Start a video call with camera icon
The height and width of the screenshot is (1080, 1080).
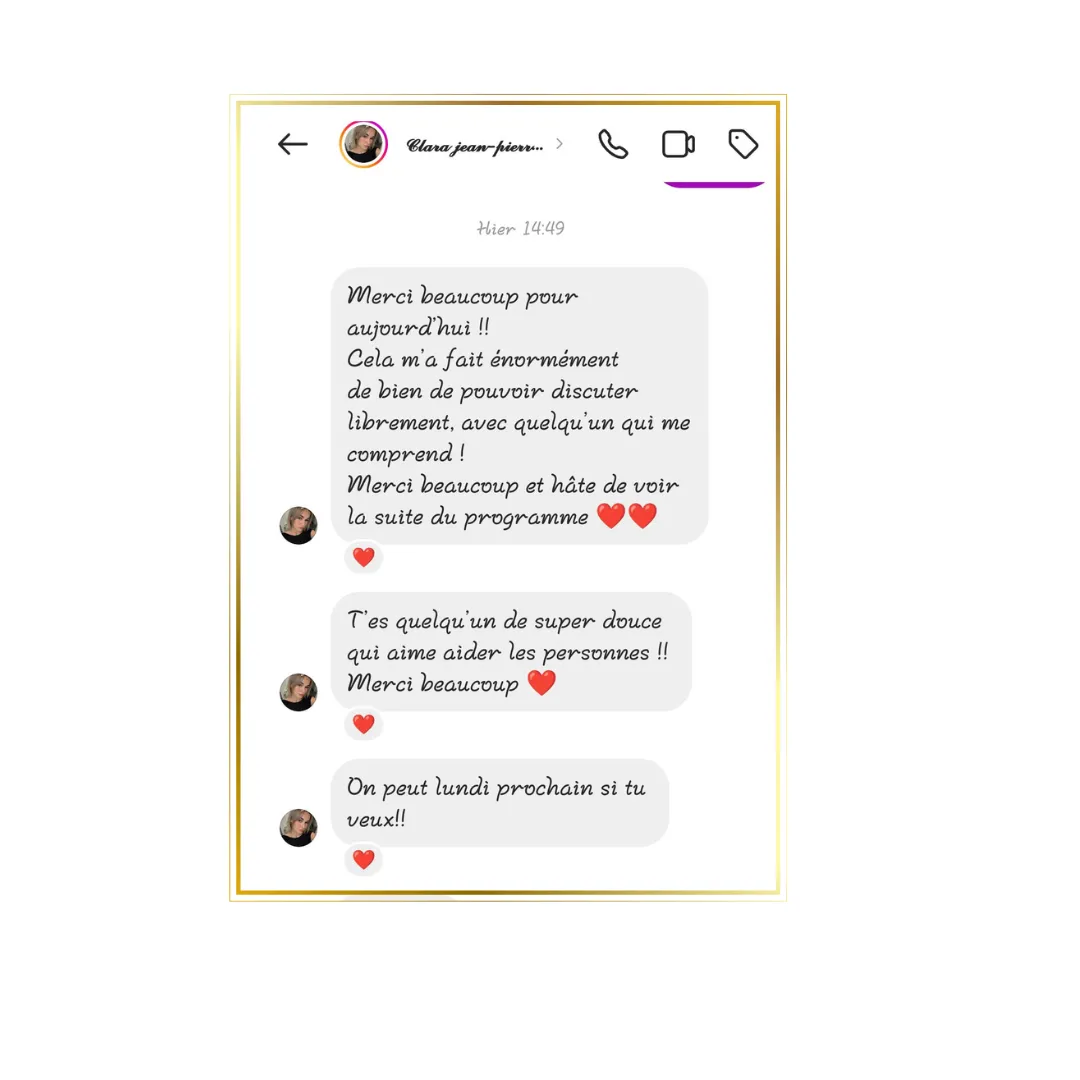click(678, 144)
